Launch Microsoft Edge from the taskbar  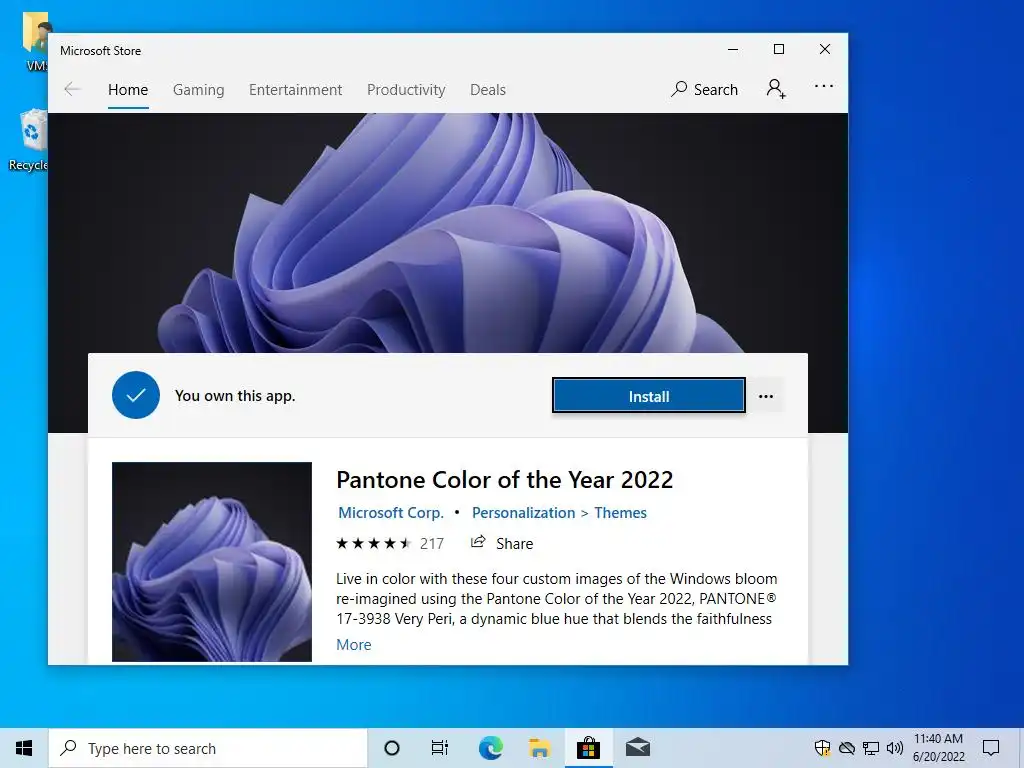[x=490, y=748]
